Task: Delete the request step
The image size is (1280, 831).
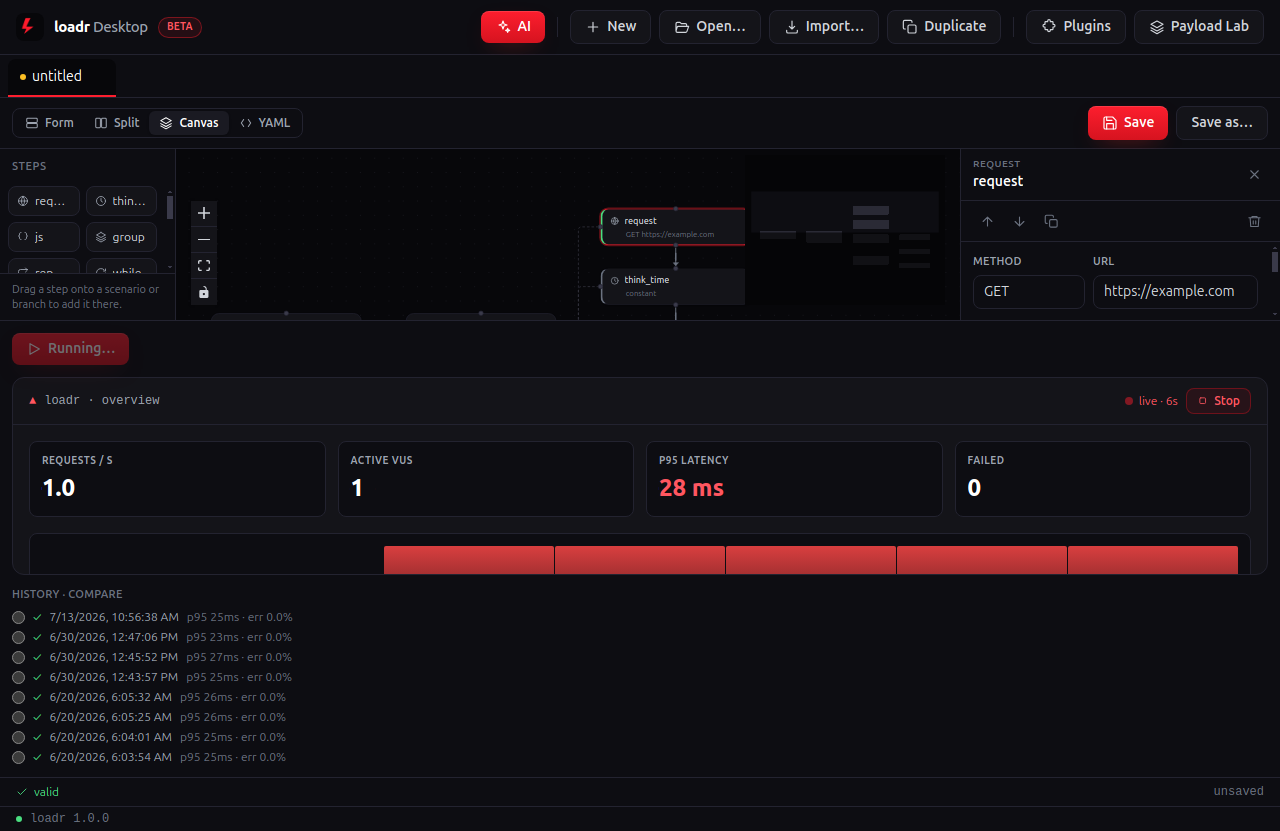Action: [x=1254, y=221]
